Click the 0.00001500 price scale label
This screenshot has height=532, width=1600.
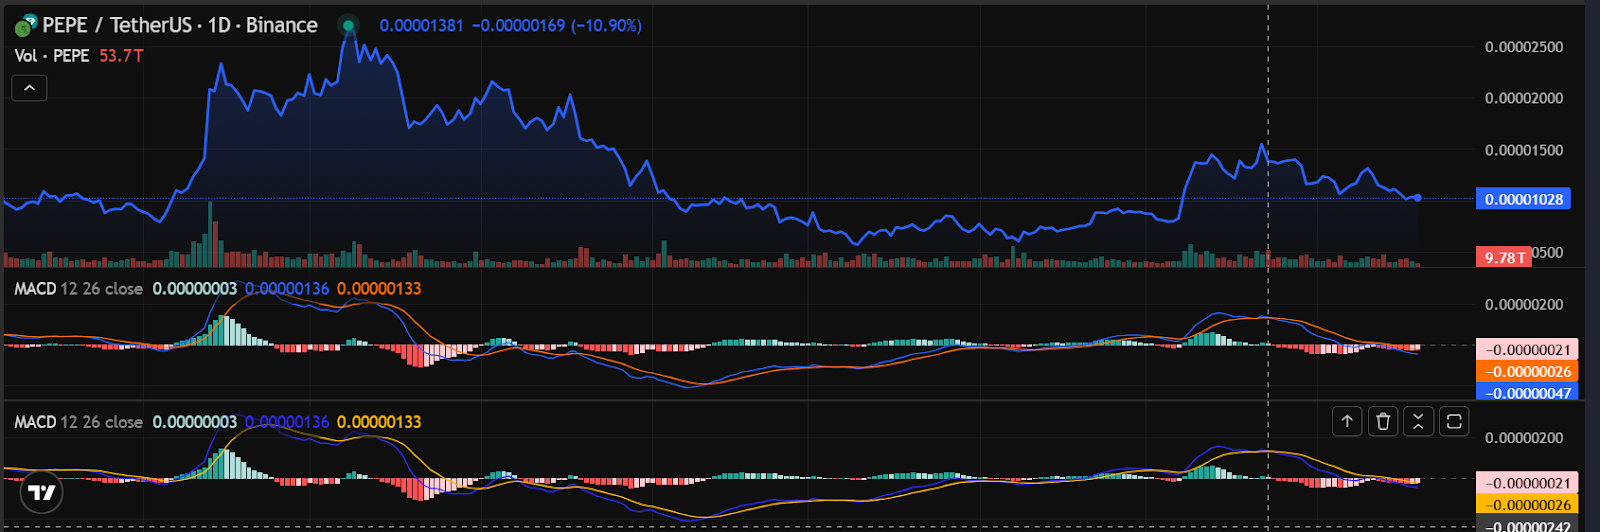1523,150
